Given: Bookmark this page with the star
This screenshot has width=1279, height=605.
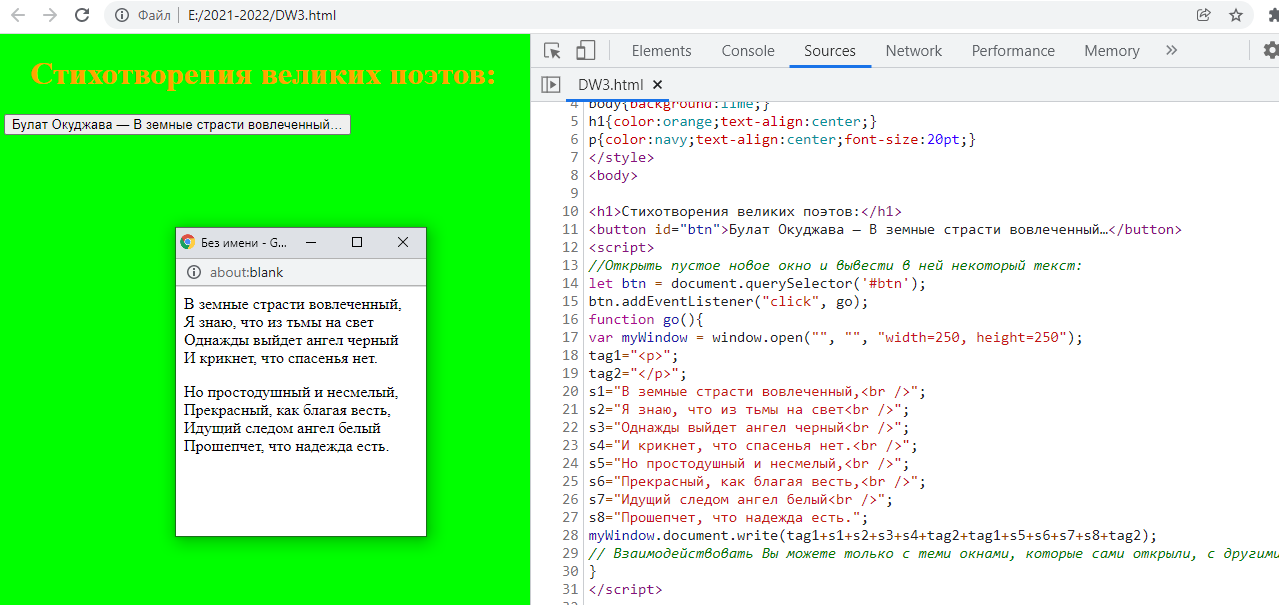Looking at the screenshot, I should pos(1236,15).
